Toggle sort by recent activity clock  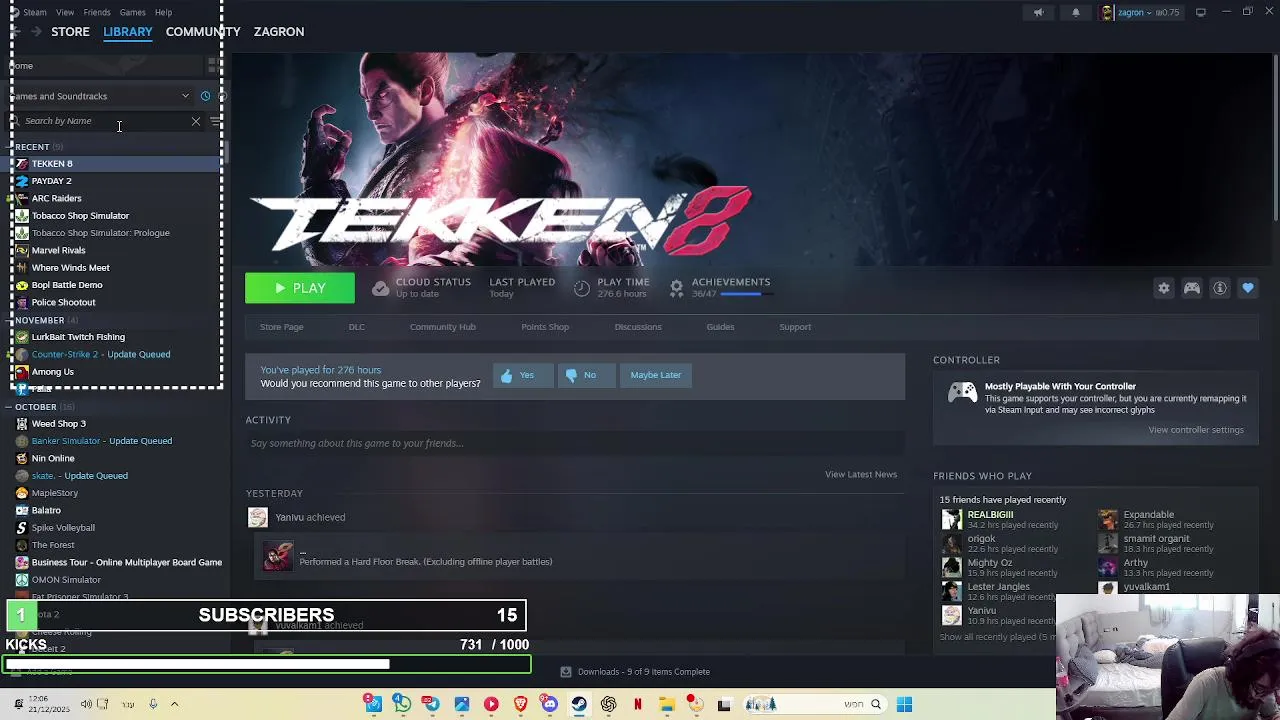click(205, 96)
